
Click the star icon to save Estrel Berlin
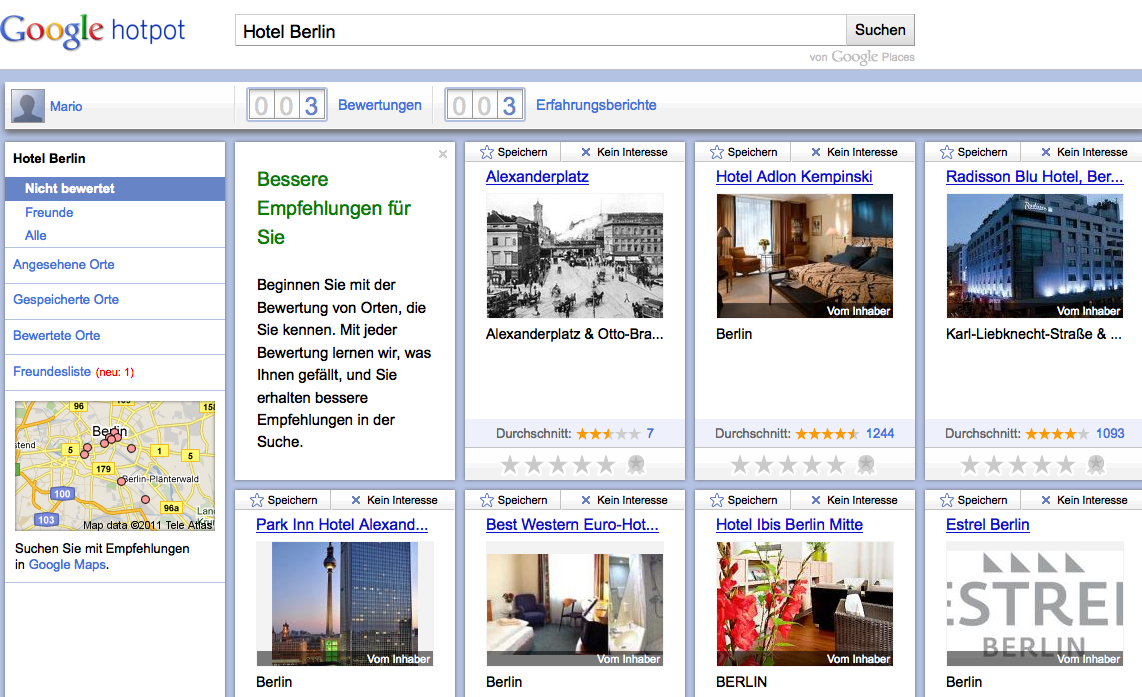(947, 500)
